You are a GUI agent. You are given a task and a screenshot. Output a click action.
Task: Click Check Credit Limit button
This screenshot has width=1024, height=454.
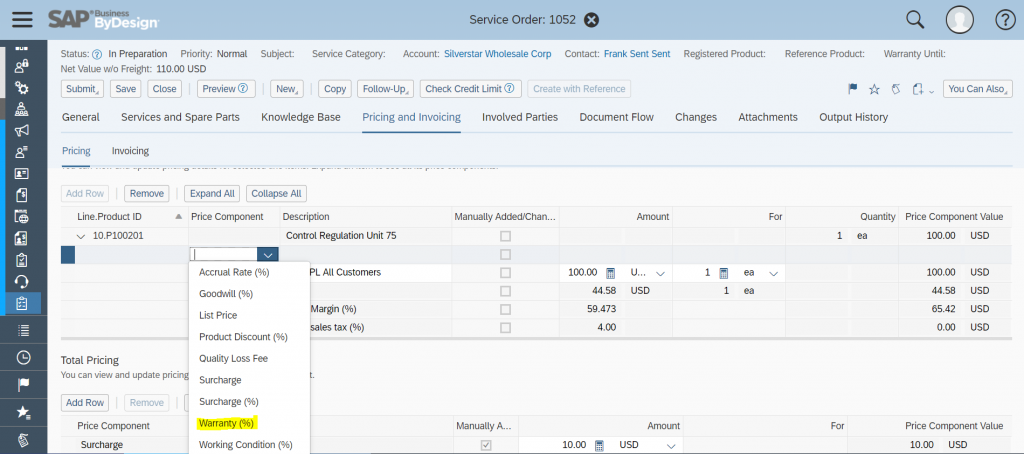click(x=470, y=89)
